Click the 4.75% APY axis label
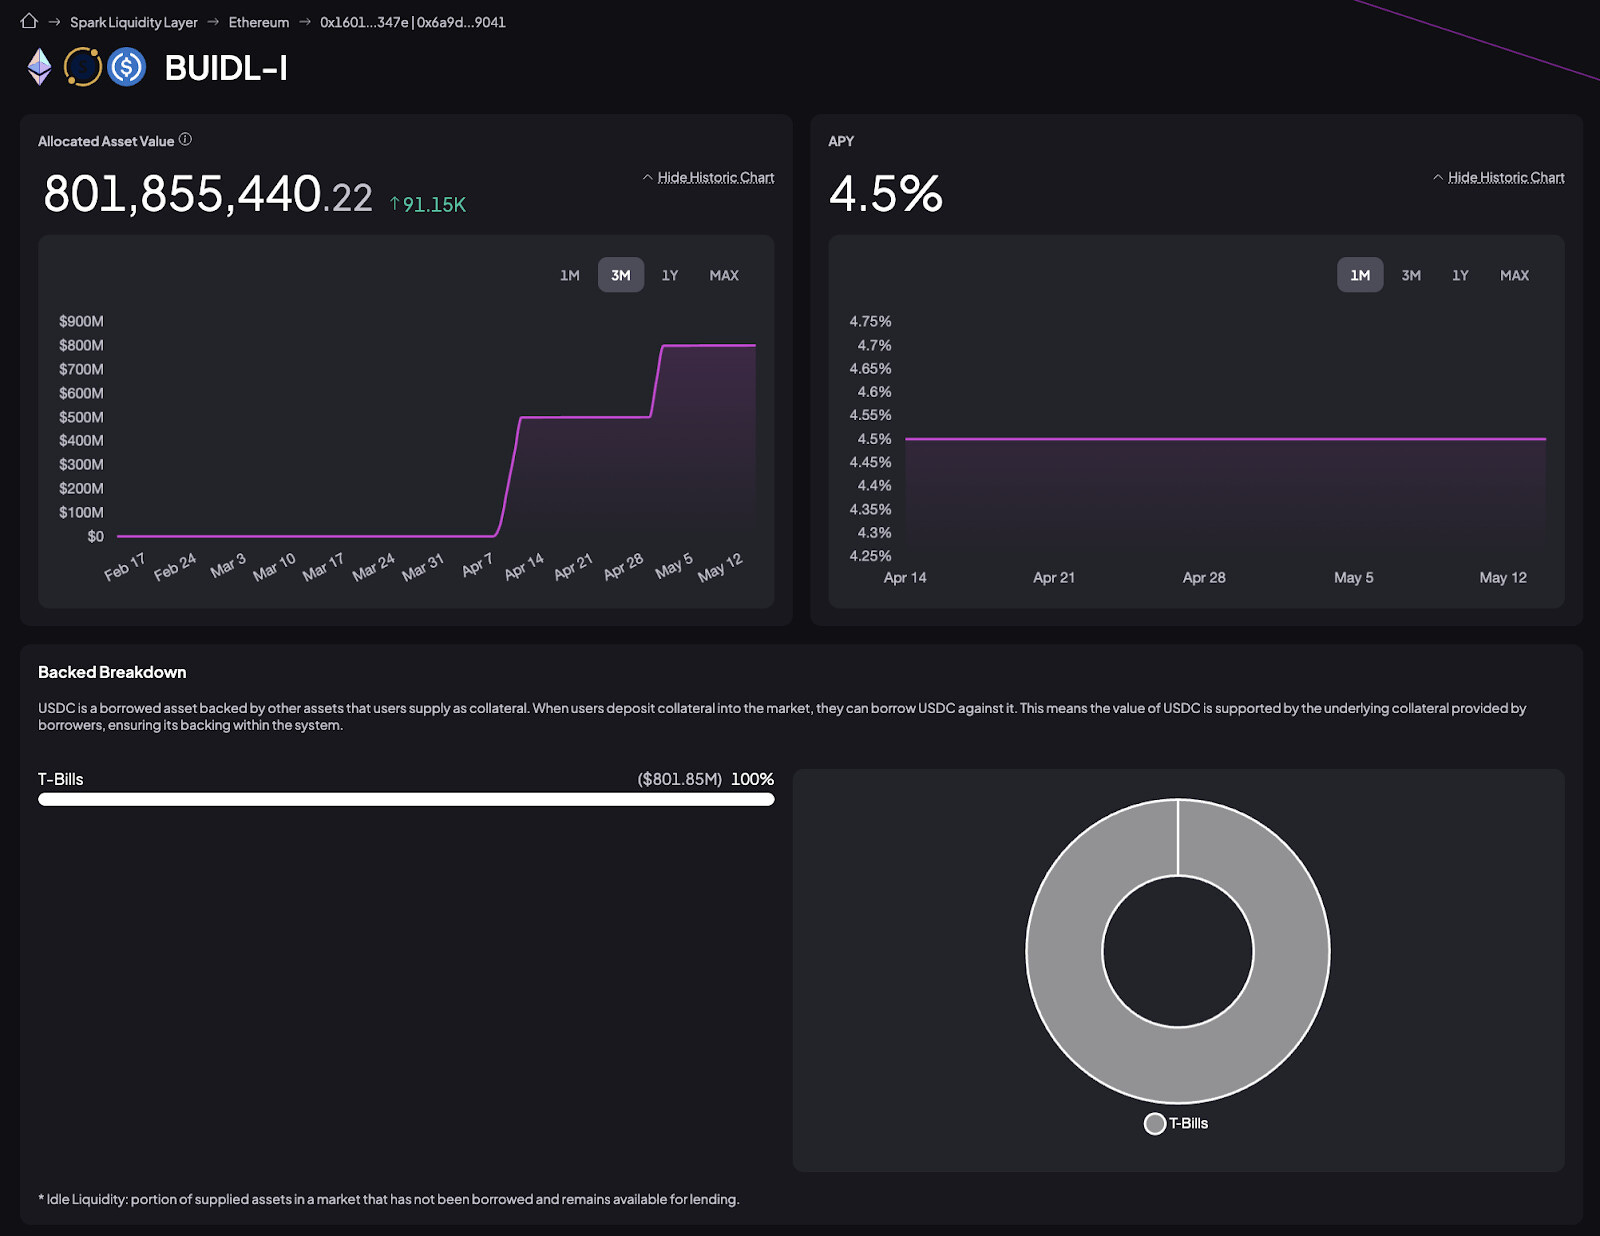1600x1236 pixels. (x=870, y=321)
